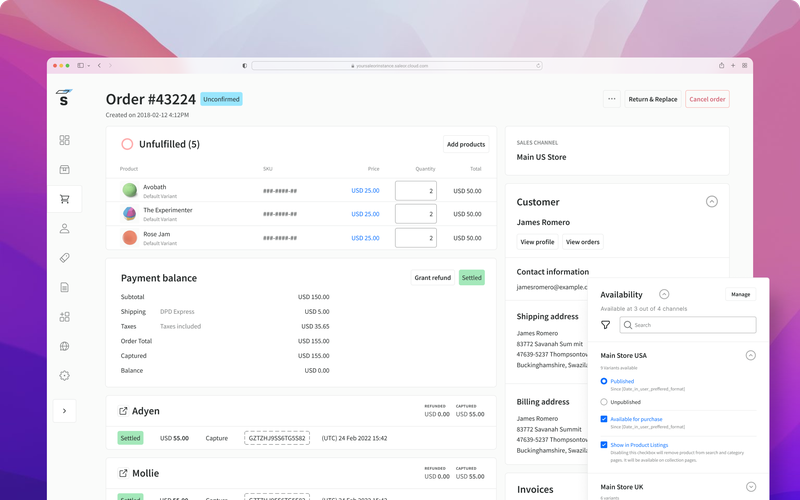
Task: Open the discounts tag icon in sidebar
Action: [64, 258]
